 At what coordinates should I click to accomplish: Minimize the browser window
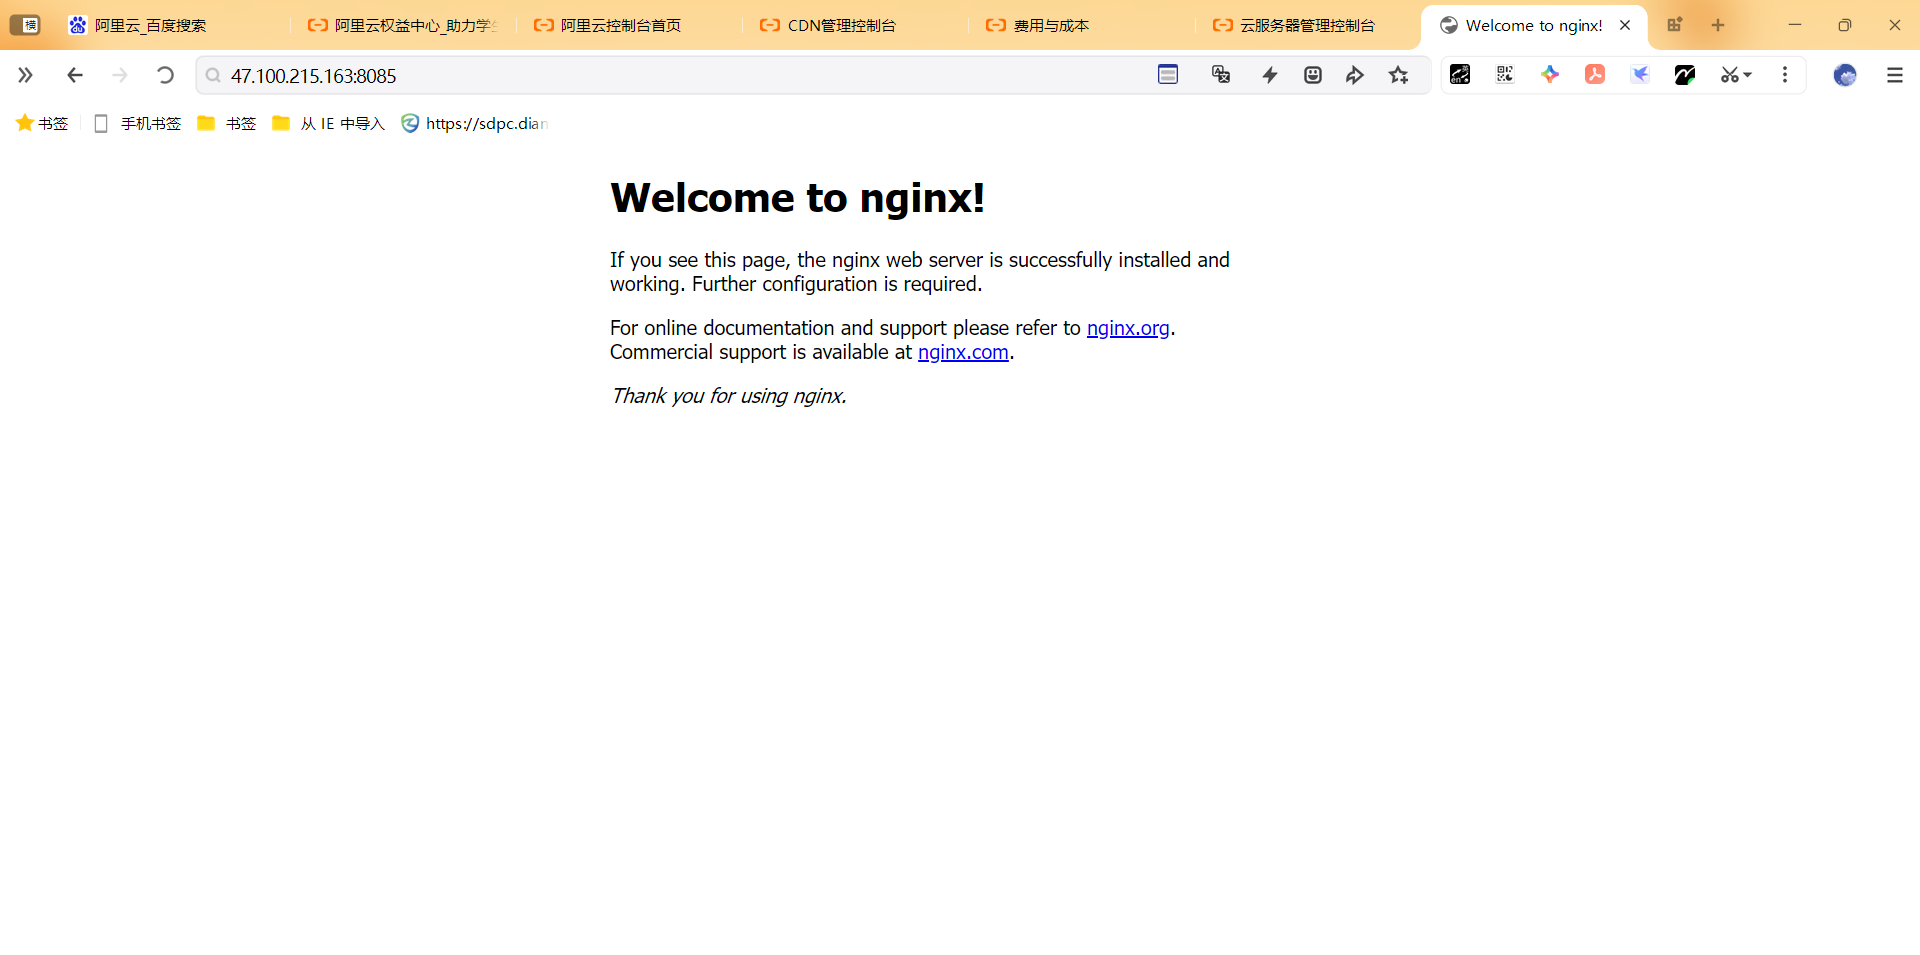(x=1795, y=25)
